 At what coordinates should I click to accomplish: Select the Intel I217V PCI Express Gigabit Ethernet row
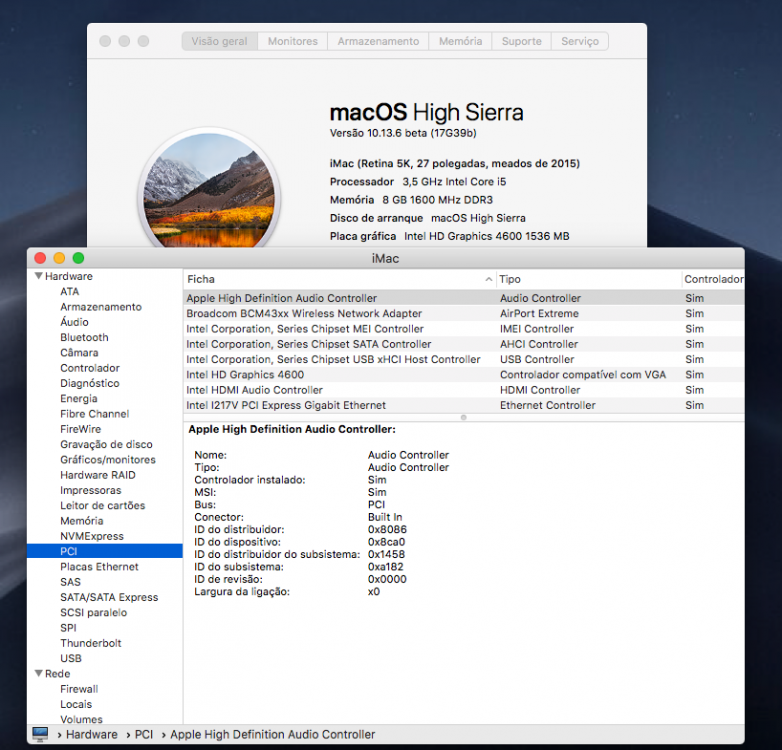(464, 405)
